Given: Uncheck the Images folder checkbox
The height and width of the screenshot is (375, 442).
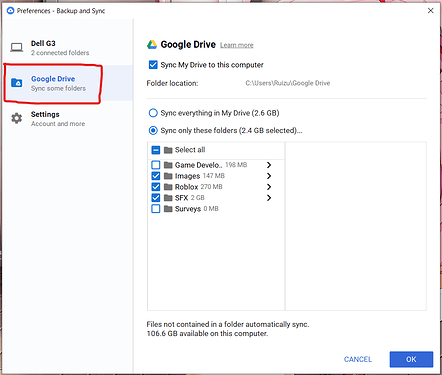Looking at the screenshot, I should pos(156,176).
